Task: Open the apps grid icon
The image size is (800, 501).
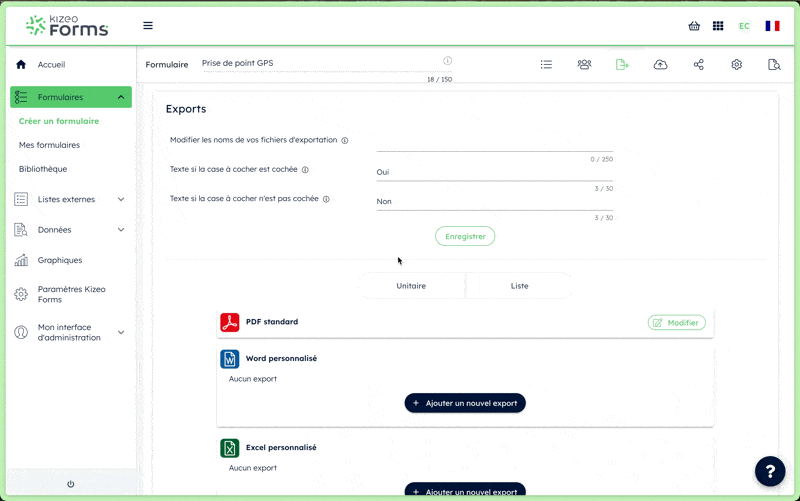Action: point(718,26)
